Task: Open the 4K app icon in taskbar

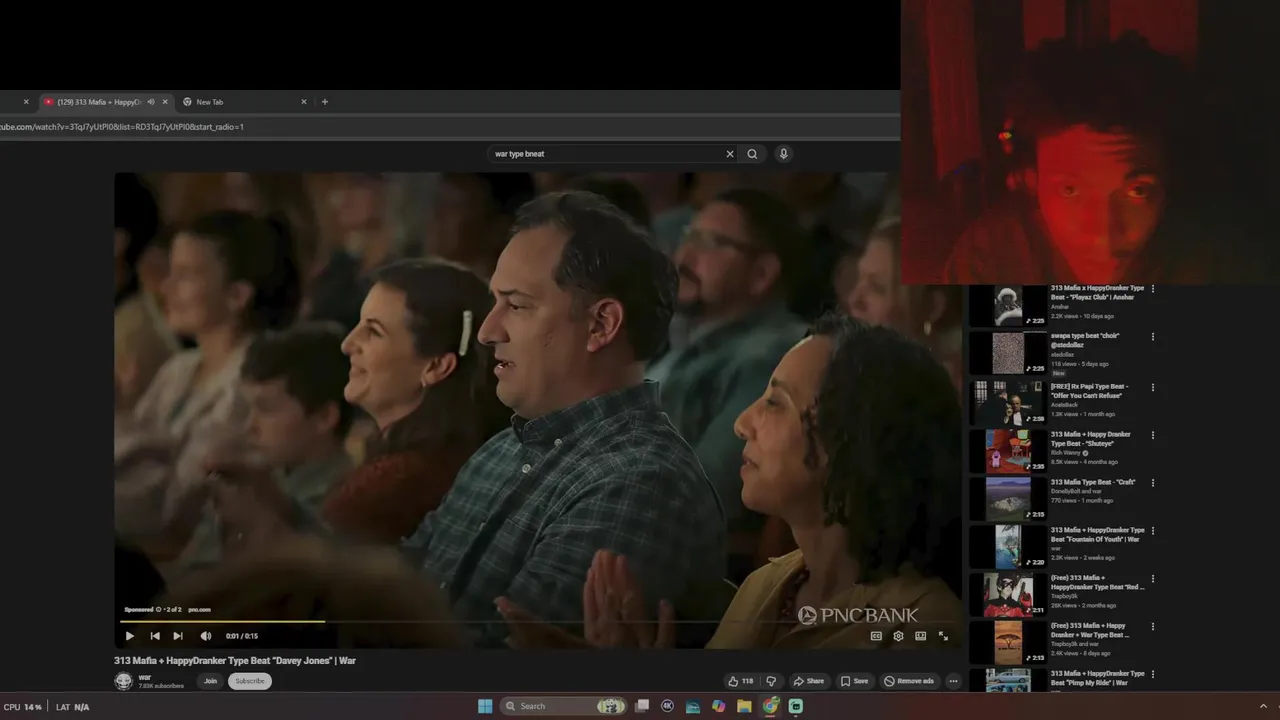Action: [x=668, y=706]
